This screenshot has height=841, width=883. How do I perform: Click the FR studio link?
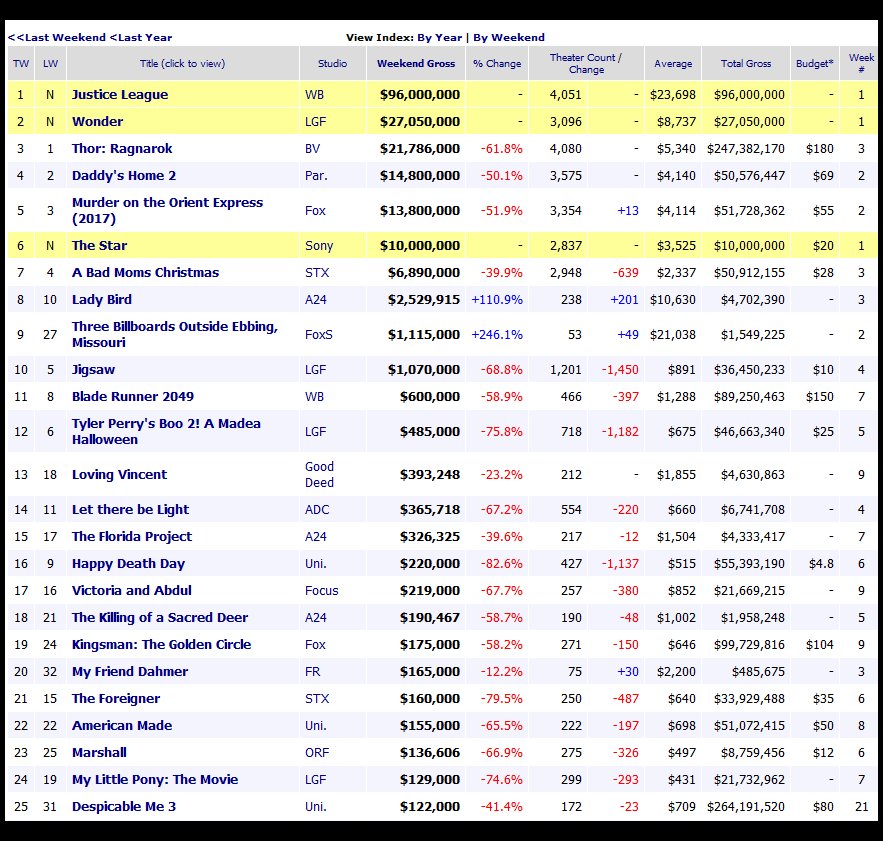tap(313, 671)
